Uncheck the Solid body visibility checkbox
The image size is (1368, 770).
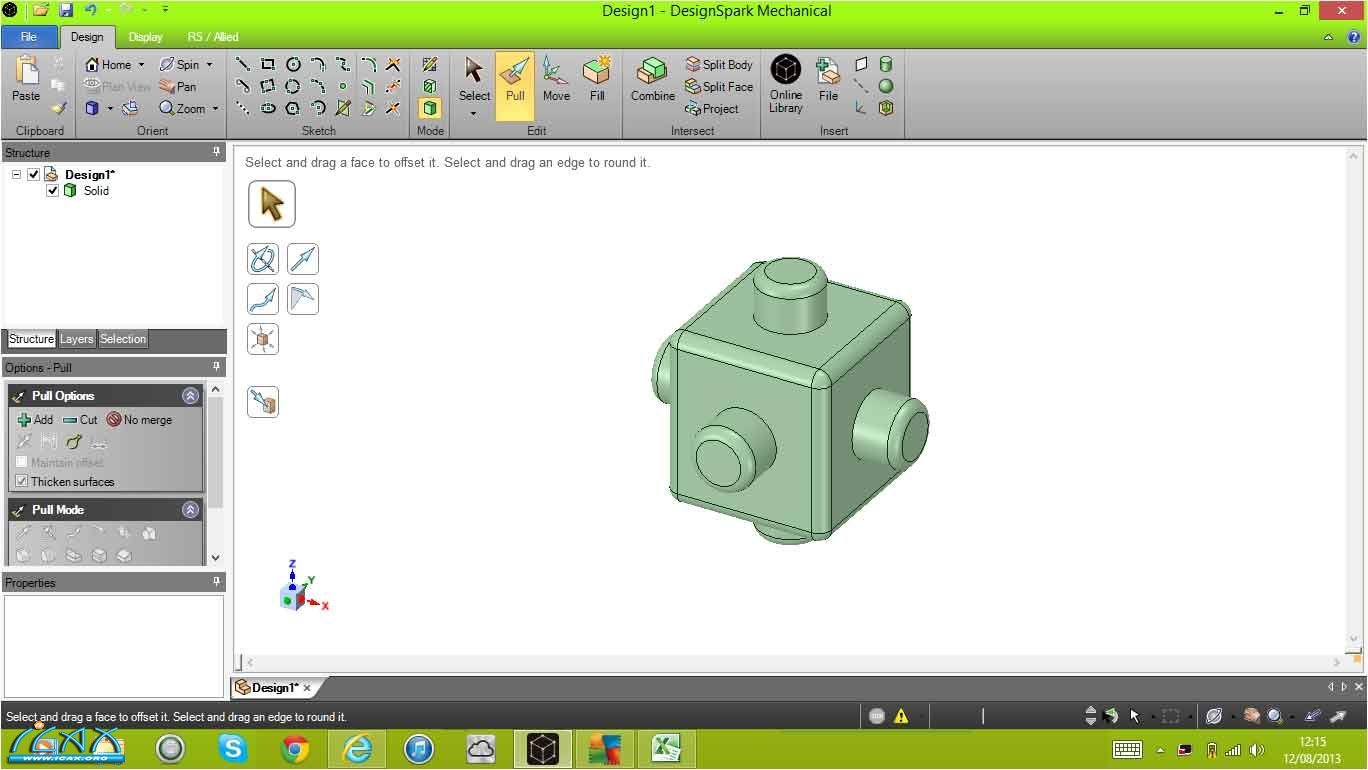pyautogui.click(x=53, y=191)
